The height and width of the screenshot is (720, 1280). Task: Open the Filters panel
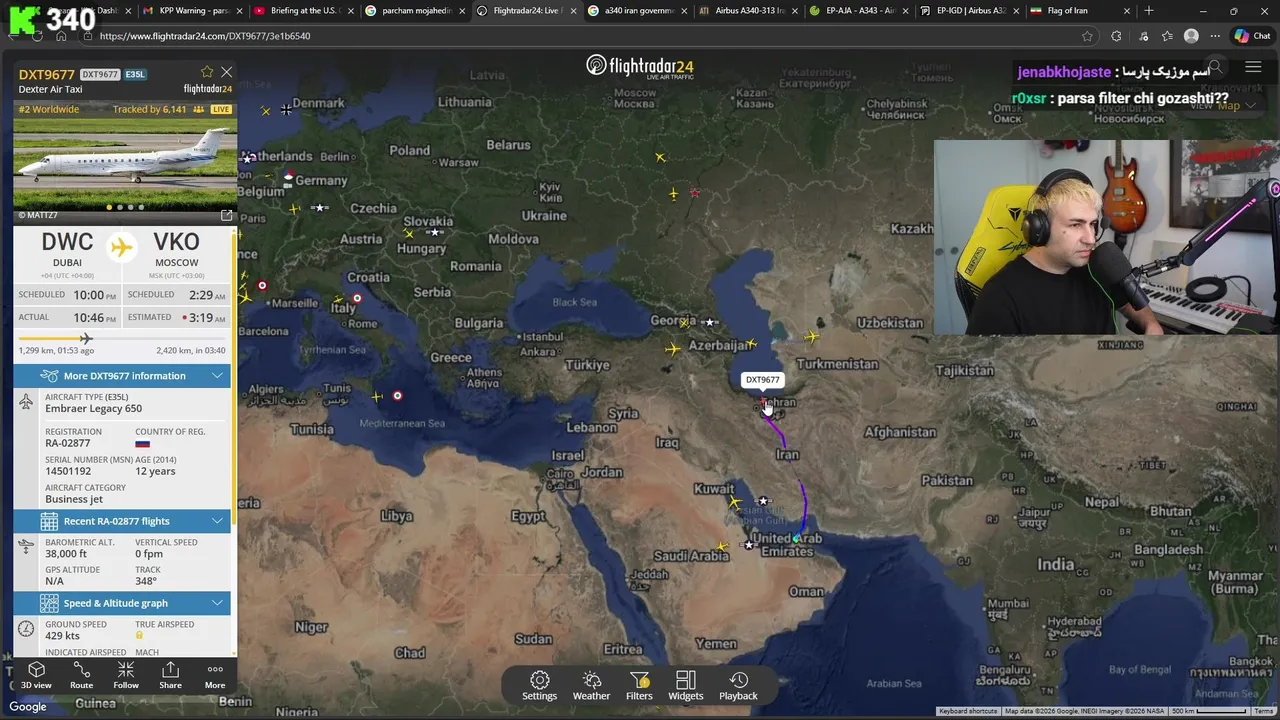639,686
